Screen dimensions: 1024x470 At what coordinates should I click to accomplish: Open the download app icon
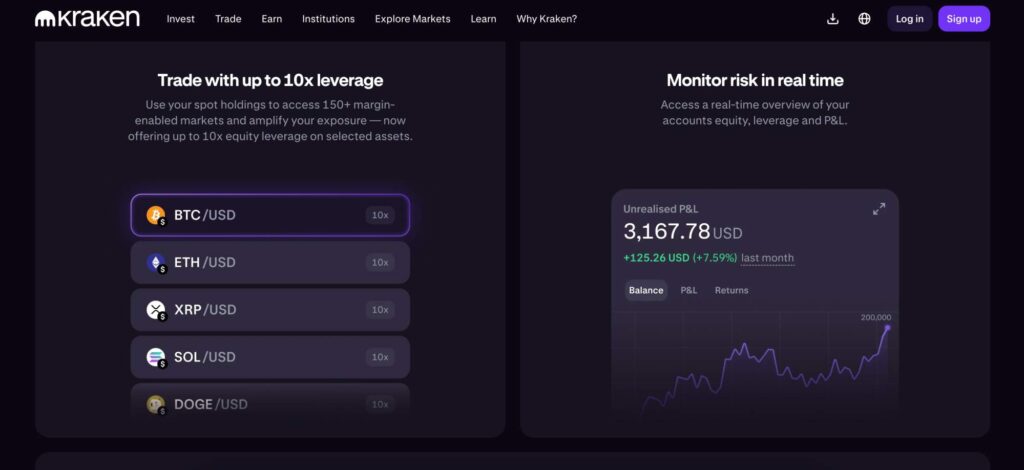coord(832,19)
